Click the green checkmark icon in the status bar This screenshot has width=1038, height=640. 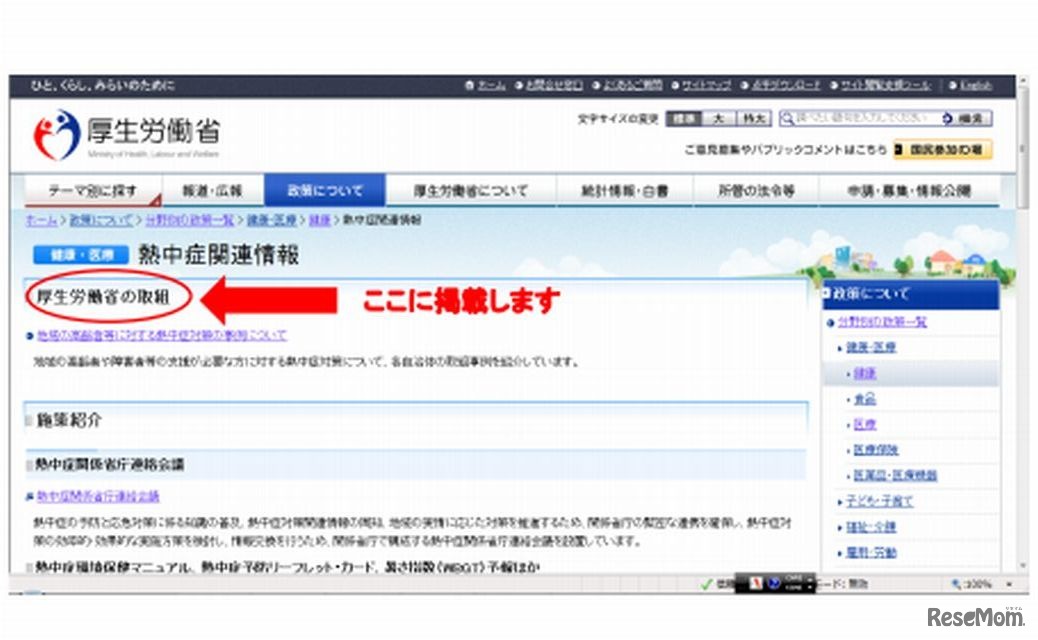tap(704, 583)
